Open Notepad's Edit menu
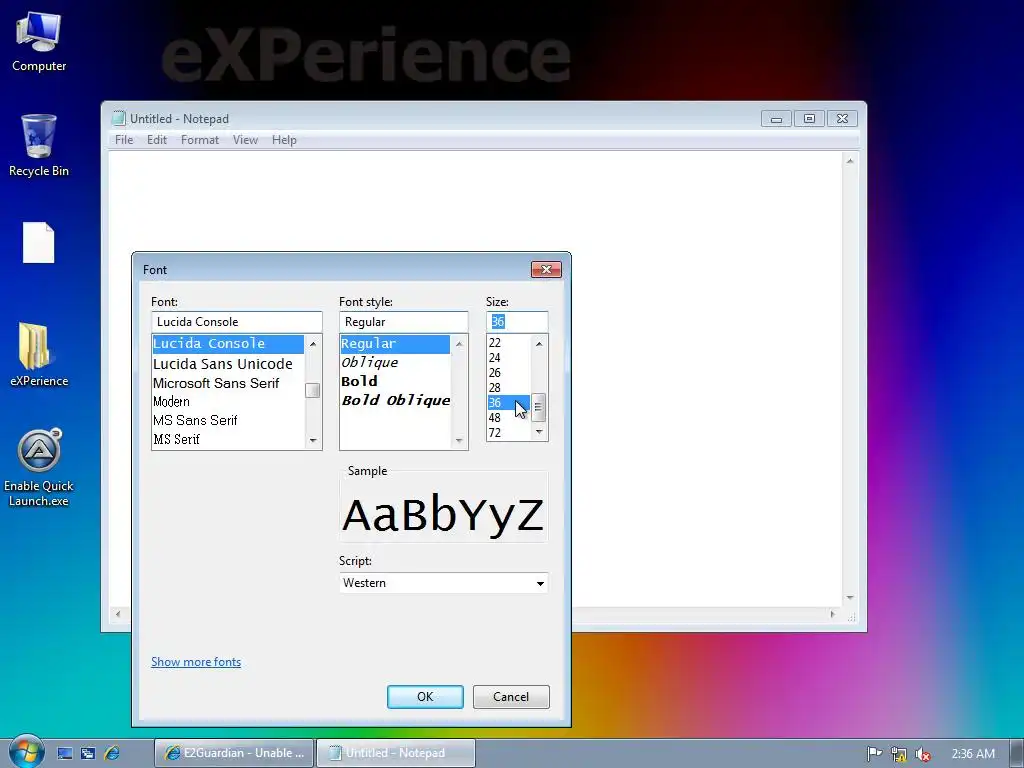This screenshot has height=768, width=1024. [x=157, y=140]
